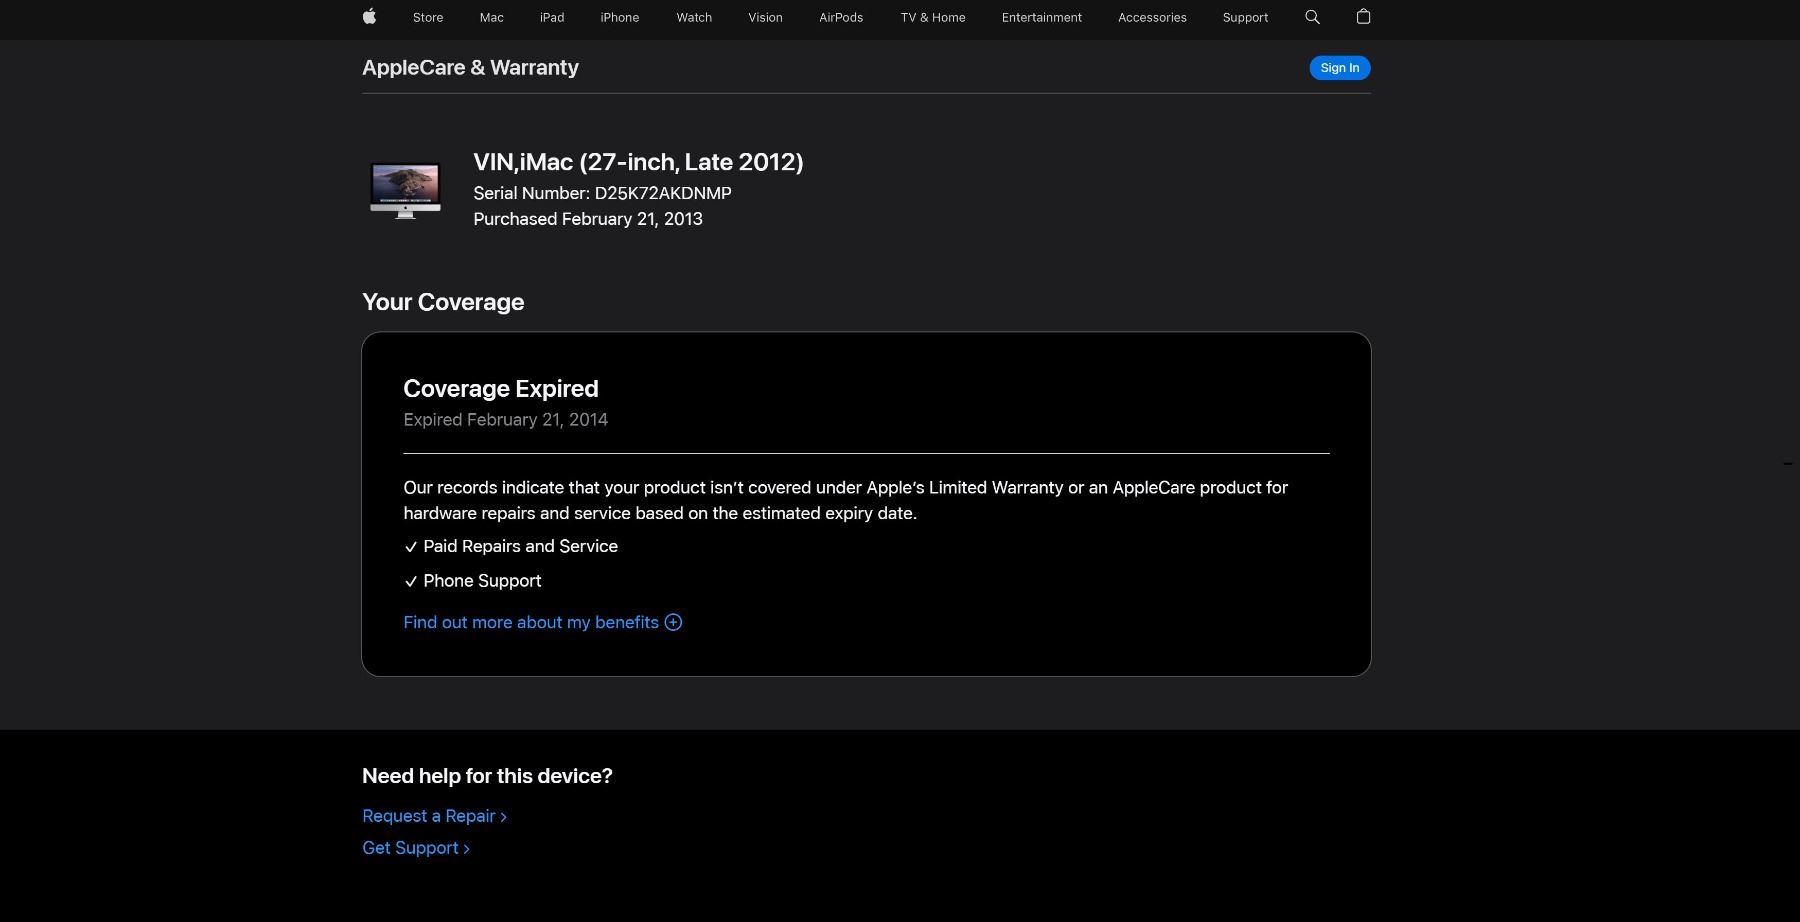
Task: Expand Find out more about my benefits
Action: tap(542, 622)
